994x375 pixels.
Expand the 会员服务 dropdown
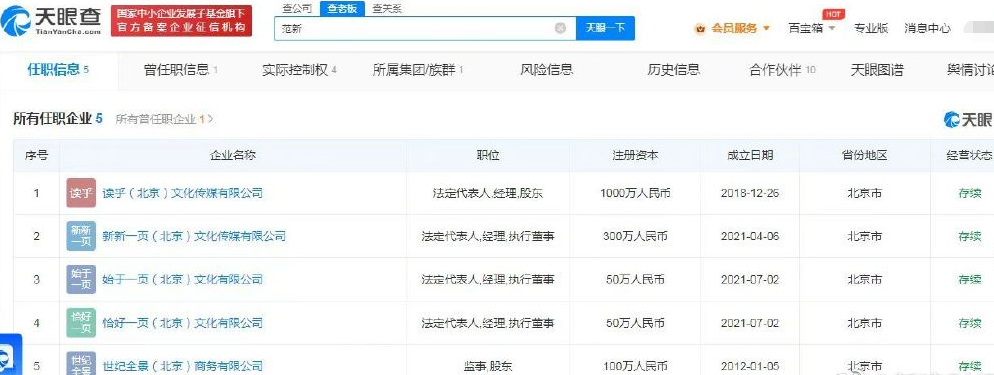tap(766, 29)
